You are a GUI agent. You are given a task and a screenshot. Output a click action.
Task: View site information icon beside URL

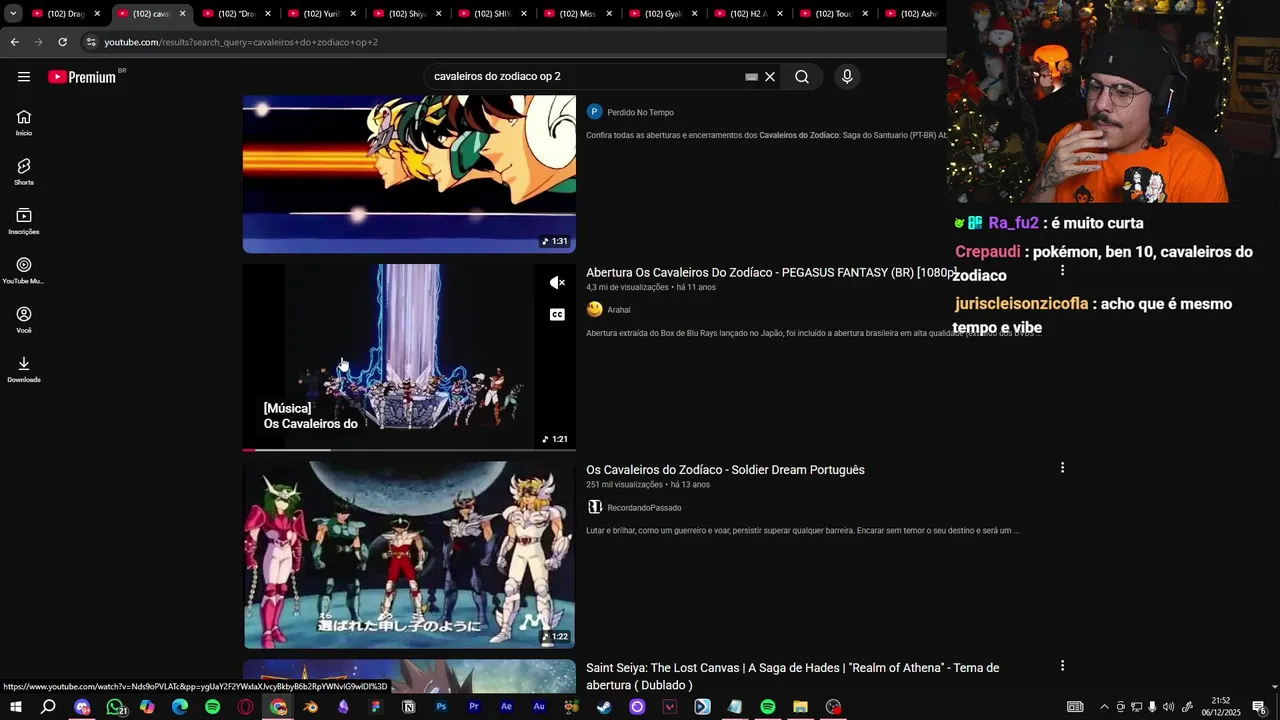91,42
